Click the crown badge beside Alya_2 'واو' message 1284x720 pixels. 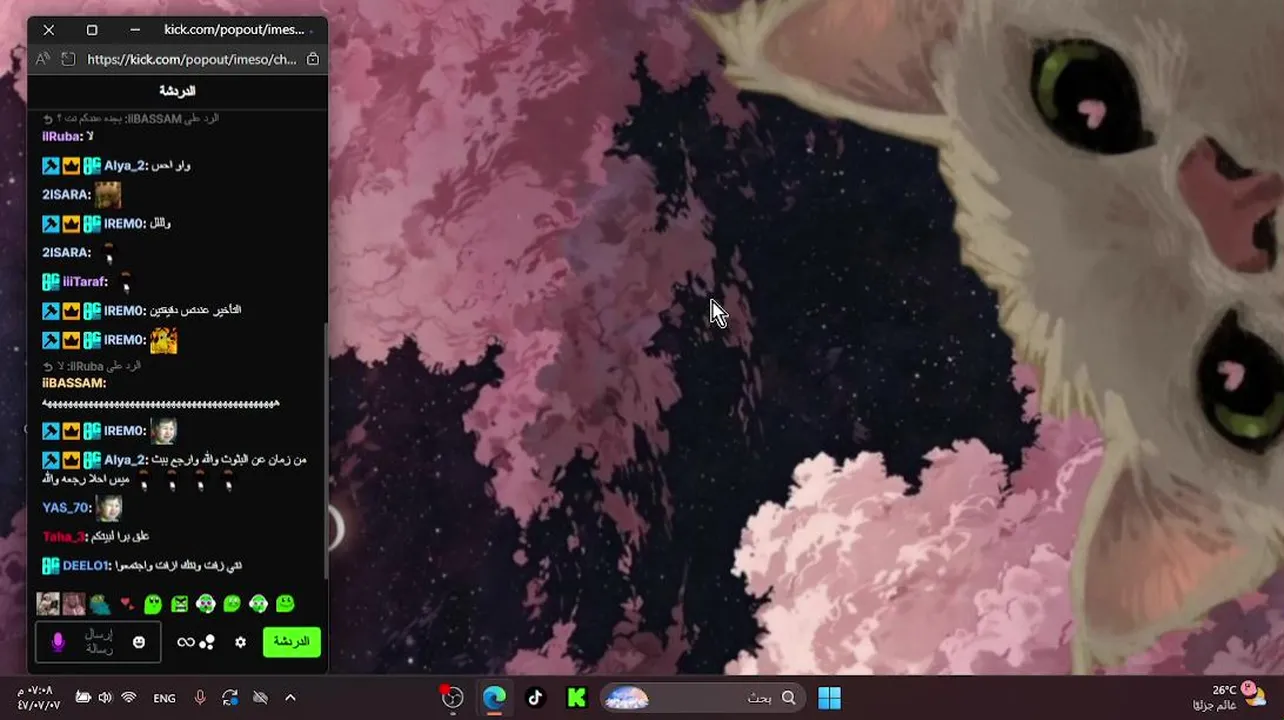coord(71,166)
